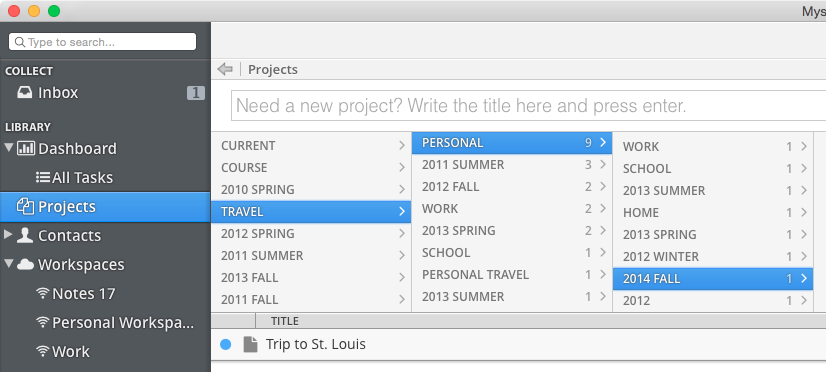The width and height of the screenshot is (826, 372).
Task: Click the new project title field
Action: click(x=528, y=106)
